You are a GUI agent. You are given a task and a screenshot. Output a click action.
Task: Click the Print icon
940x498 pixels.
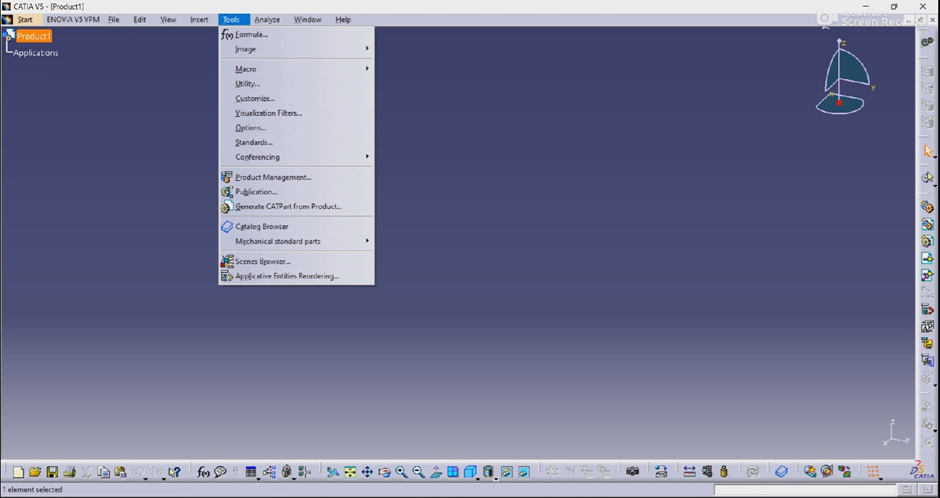pos(70,472)
